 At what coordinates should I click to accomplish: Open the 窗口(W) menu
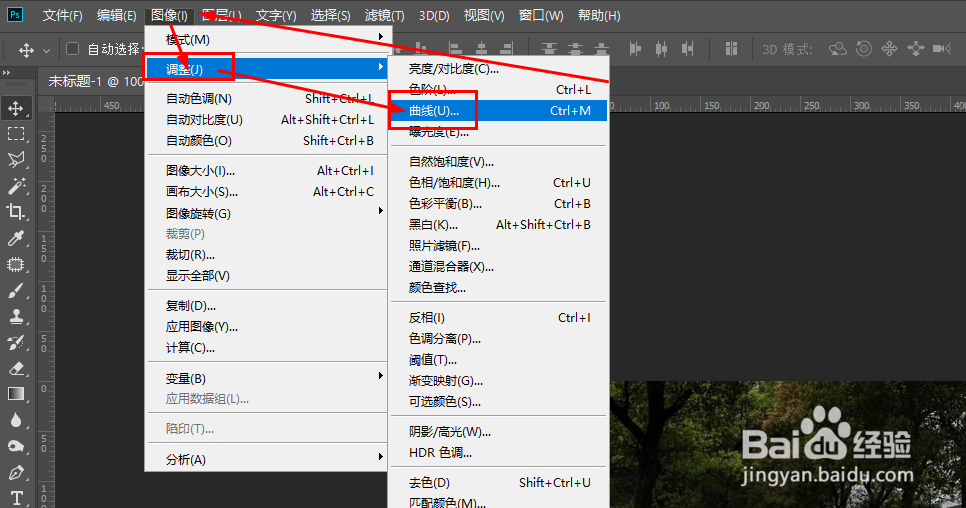point(541,15)
